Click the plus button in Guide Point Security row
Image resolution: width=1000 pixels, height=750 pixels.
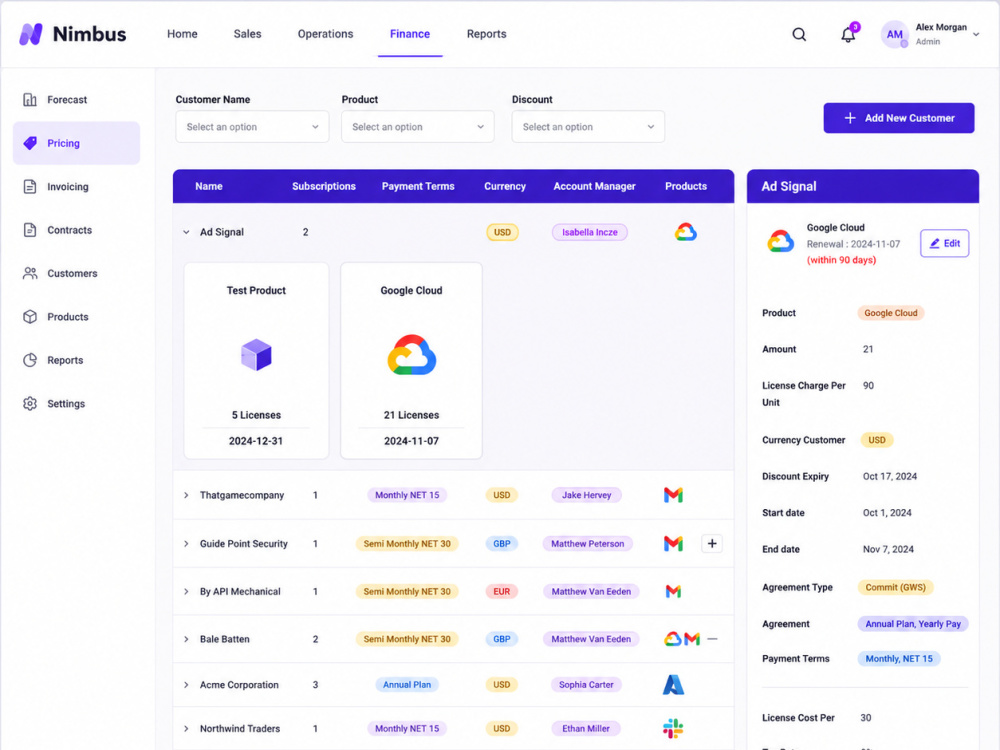(x=712, y=543)
